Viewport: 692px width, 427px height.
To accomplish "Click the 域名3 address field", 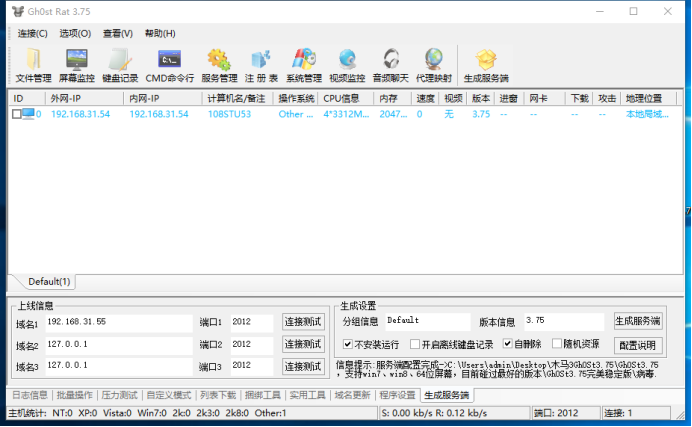I will coord(119,366).
